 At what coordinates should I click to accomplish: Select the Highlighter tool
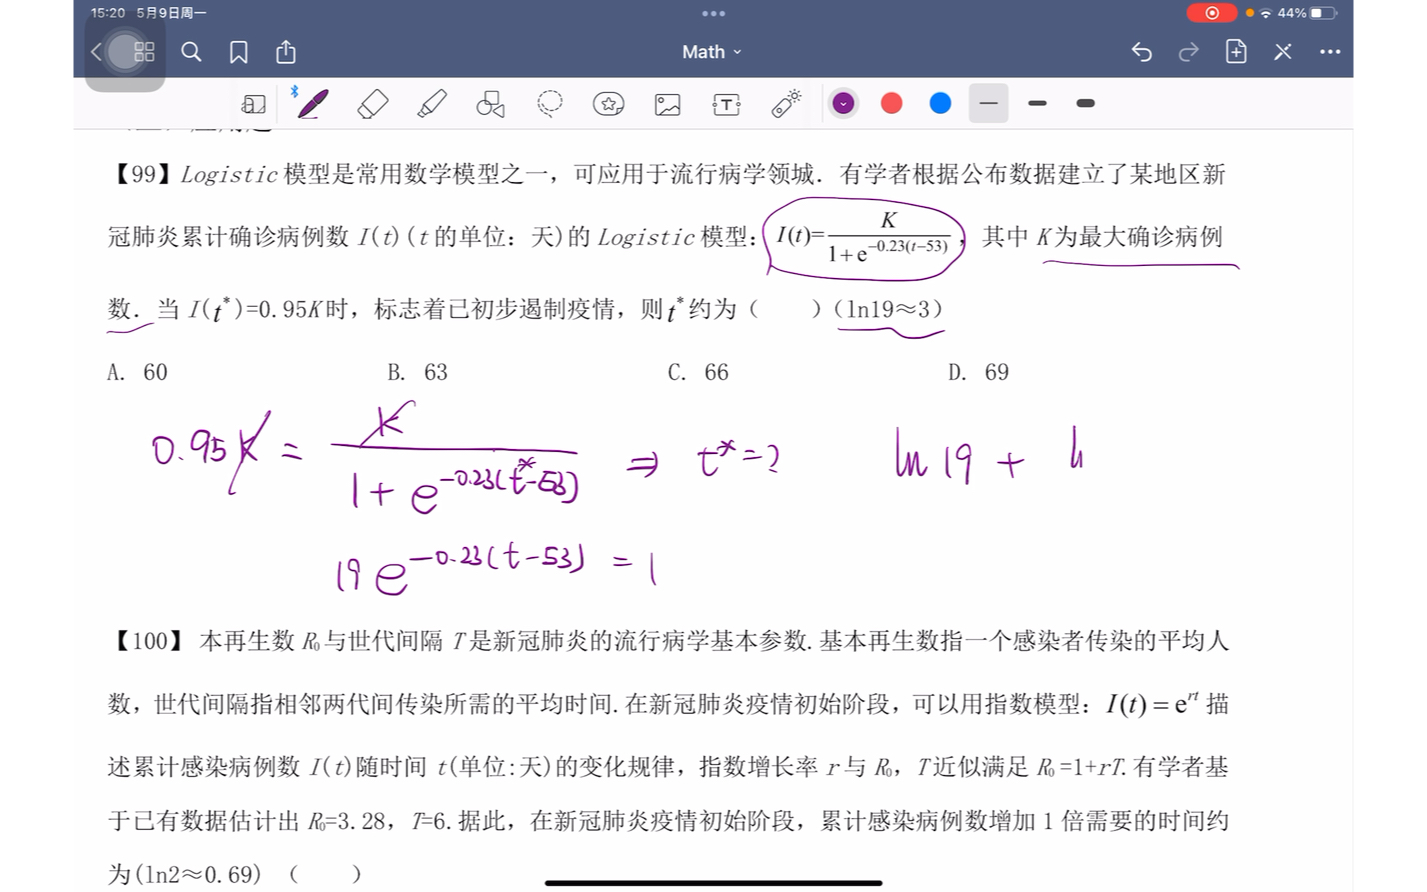(x=430, y=103)
